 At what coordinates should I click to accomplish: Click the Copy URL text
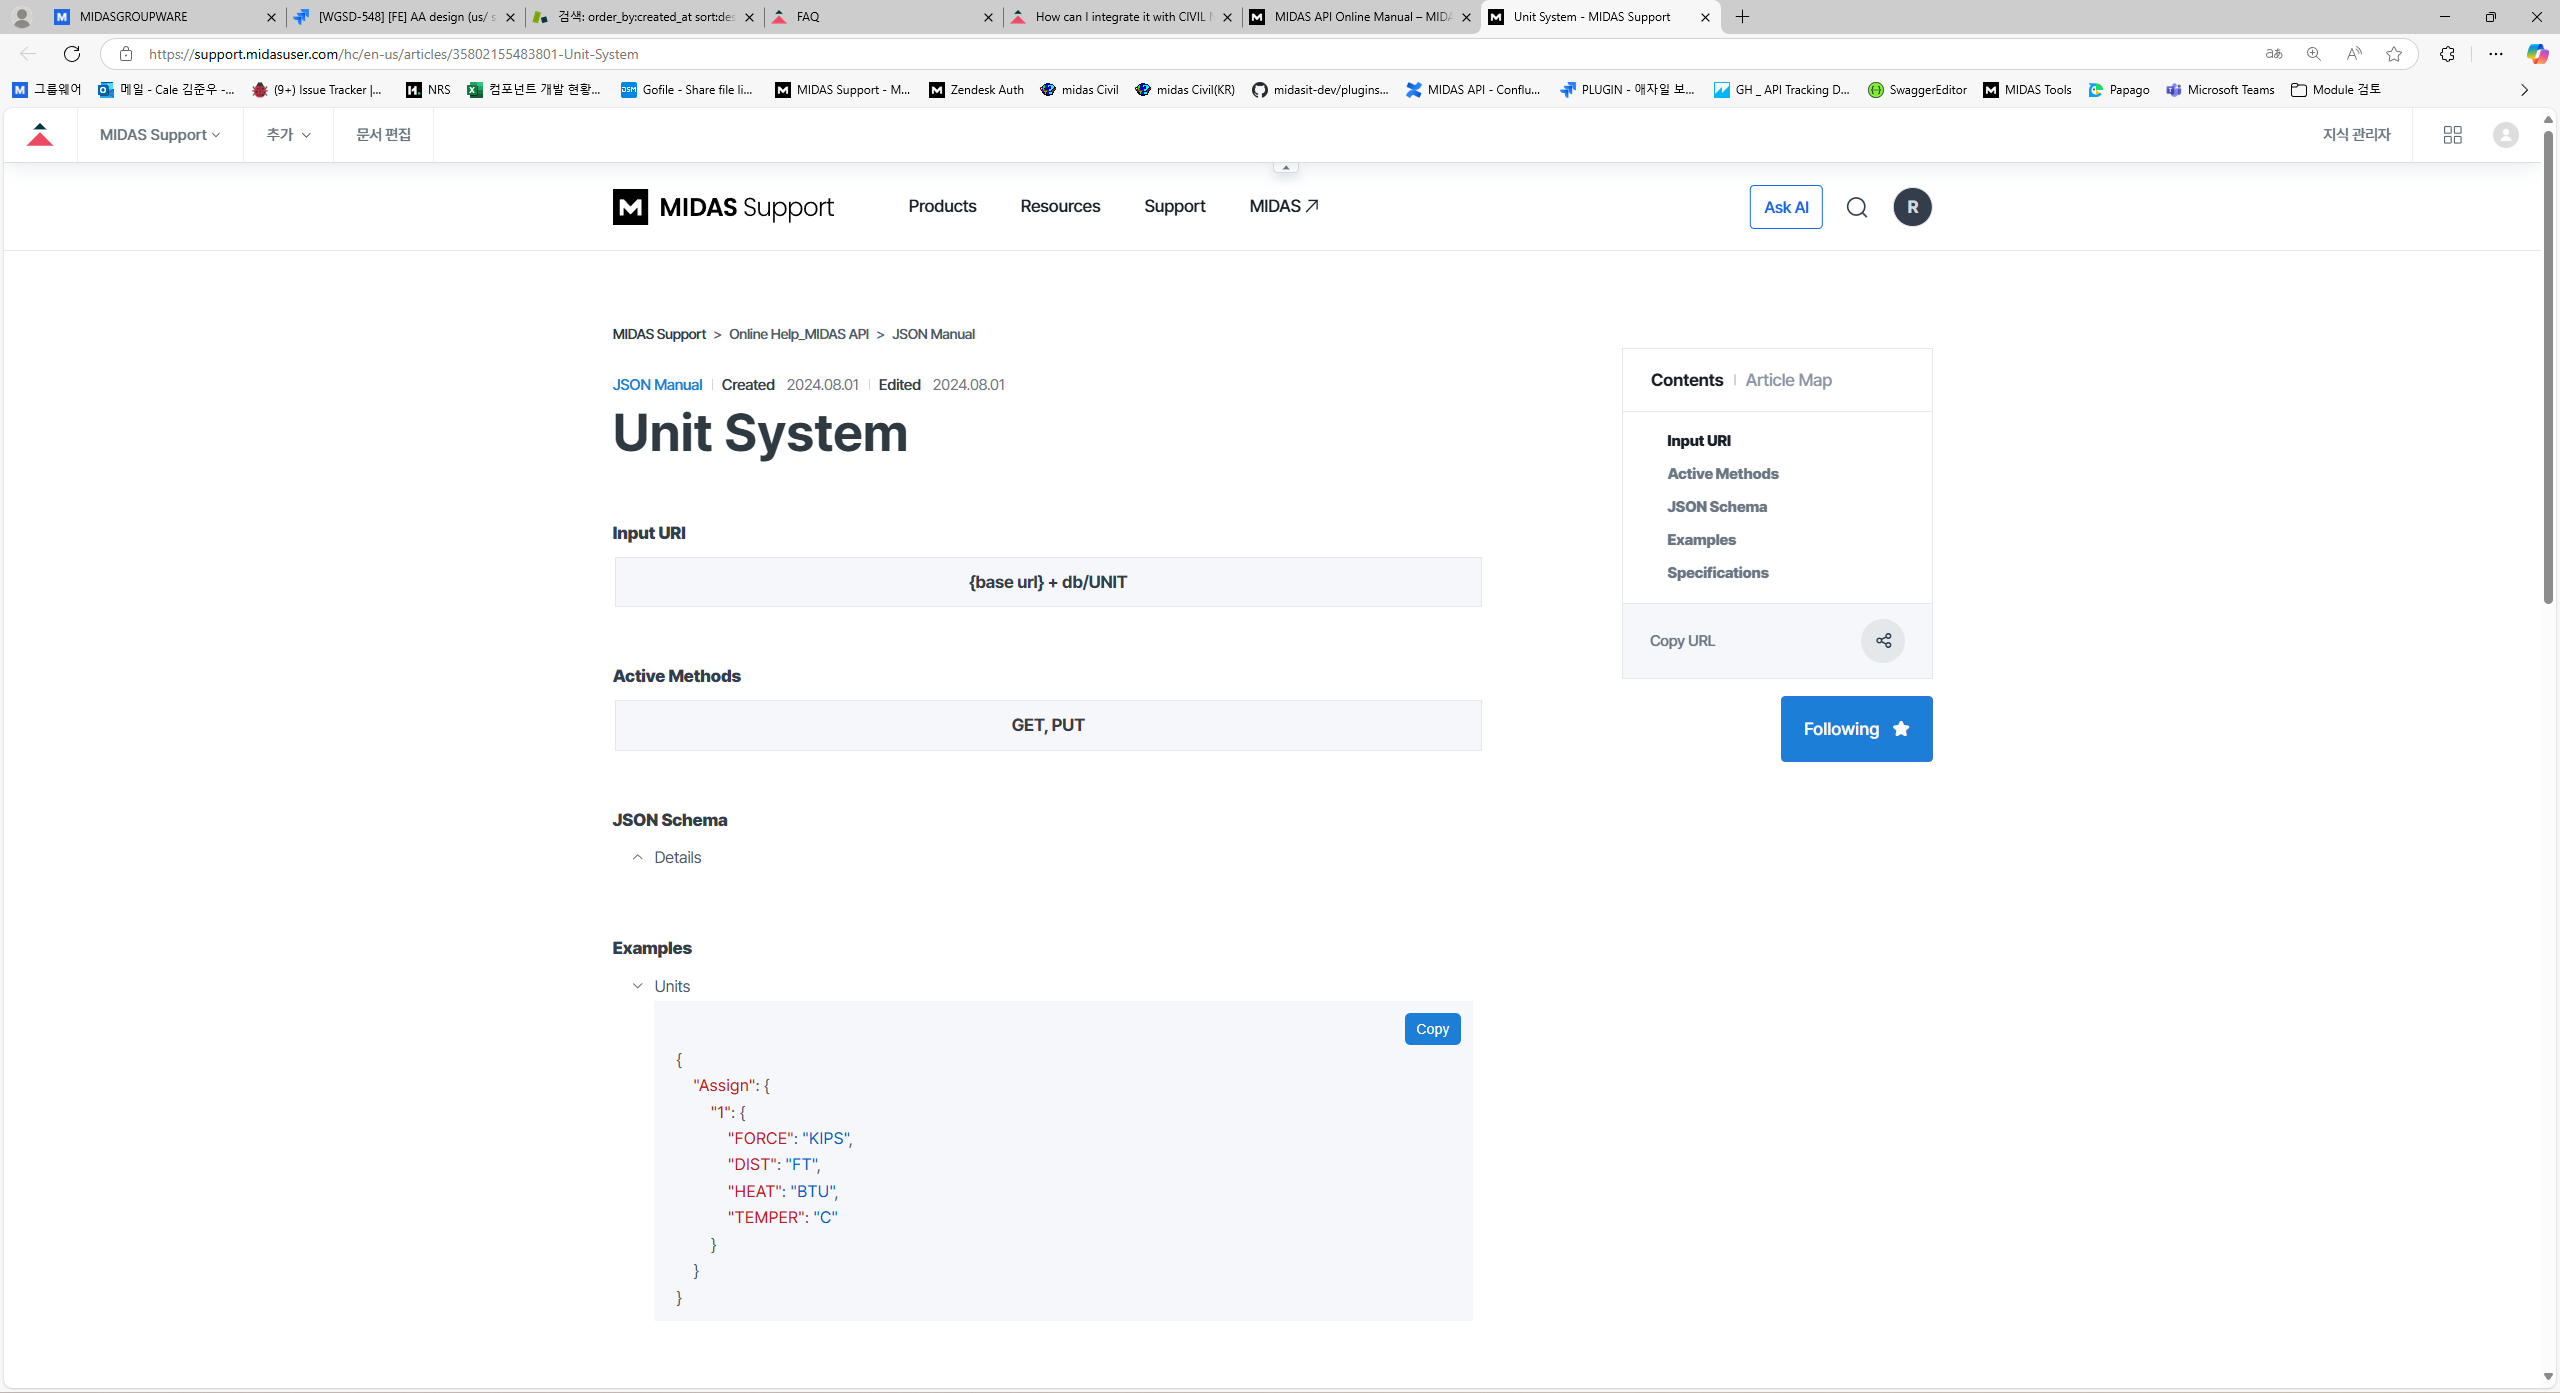[x=1682, y=641]
